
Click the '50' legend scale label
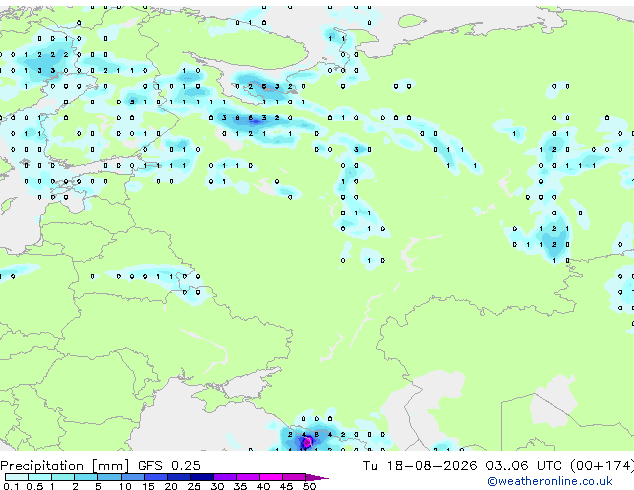click(309, 486)
